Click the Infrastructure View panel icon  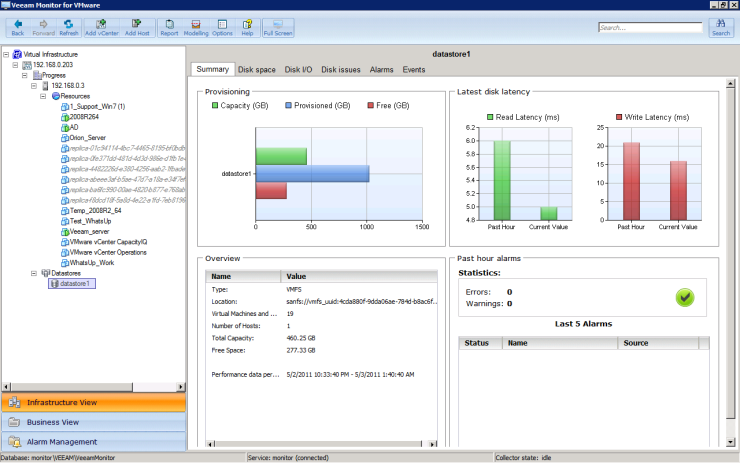tap(14, 402)
